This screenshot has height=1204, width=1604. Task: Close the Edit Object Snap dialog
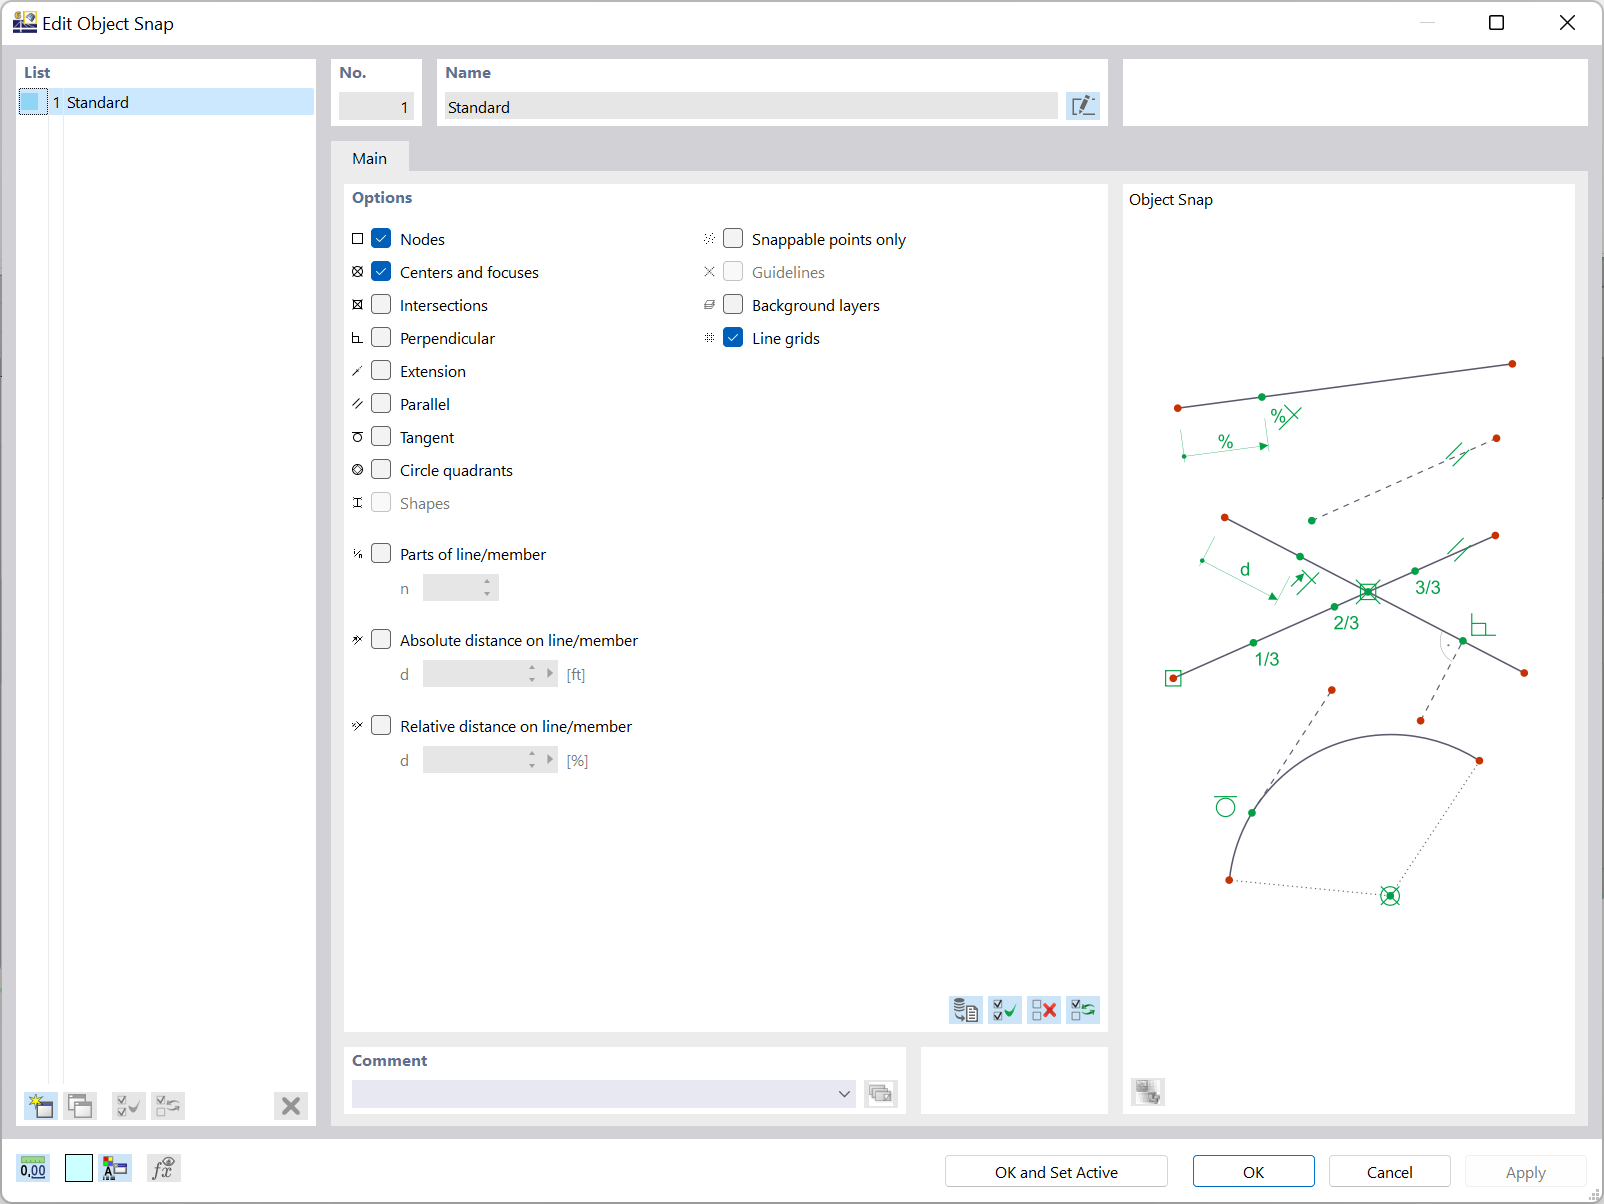pyautogui.click(x=1567, y=23)
